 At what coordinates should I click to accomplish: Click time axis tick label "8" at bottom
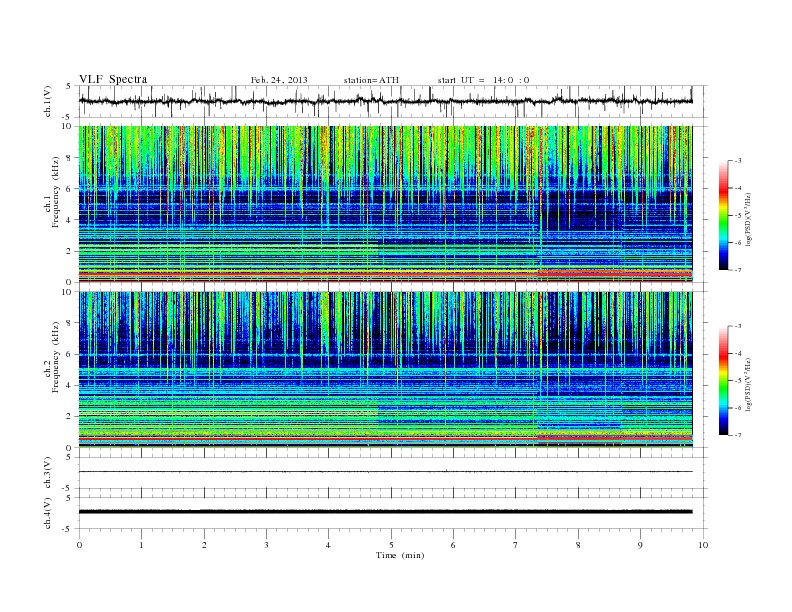coord(578,545)
